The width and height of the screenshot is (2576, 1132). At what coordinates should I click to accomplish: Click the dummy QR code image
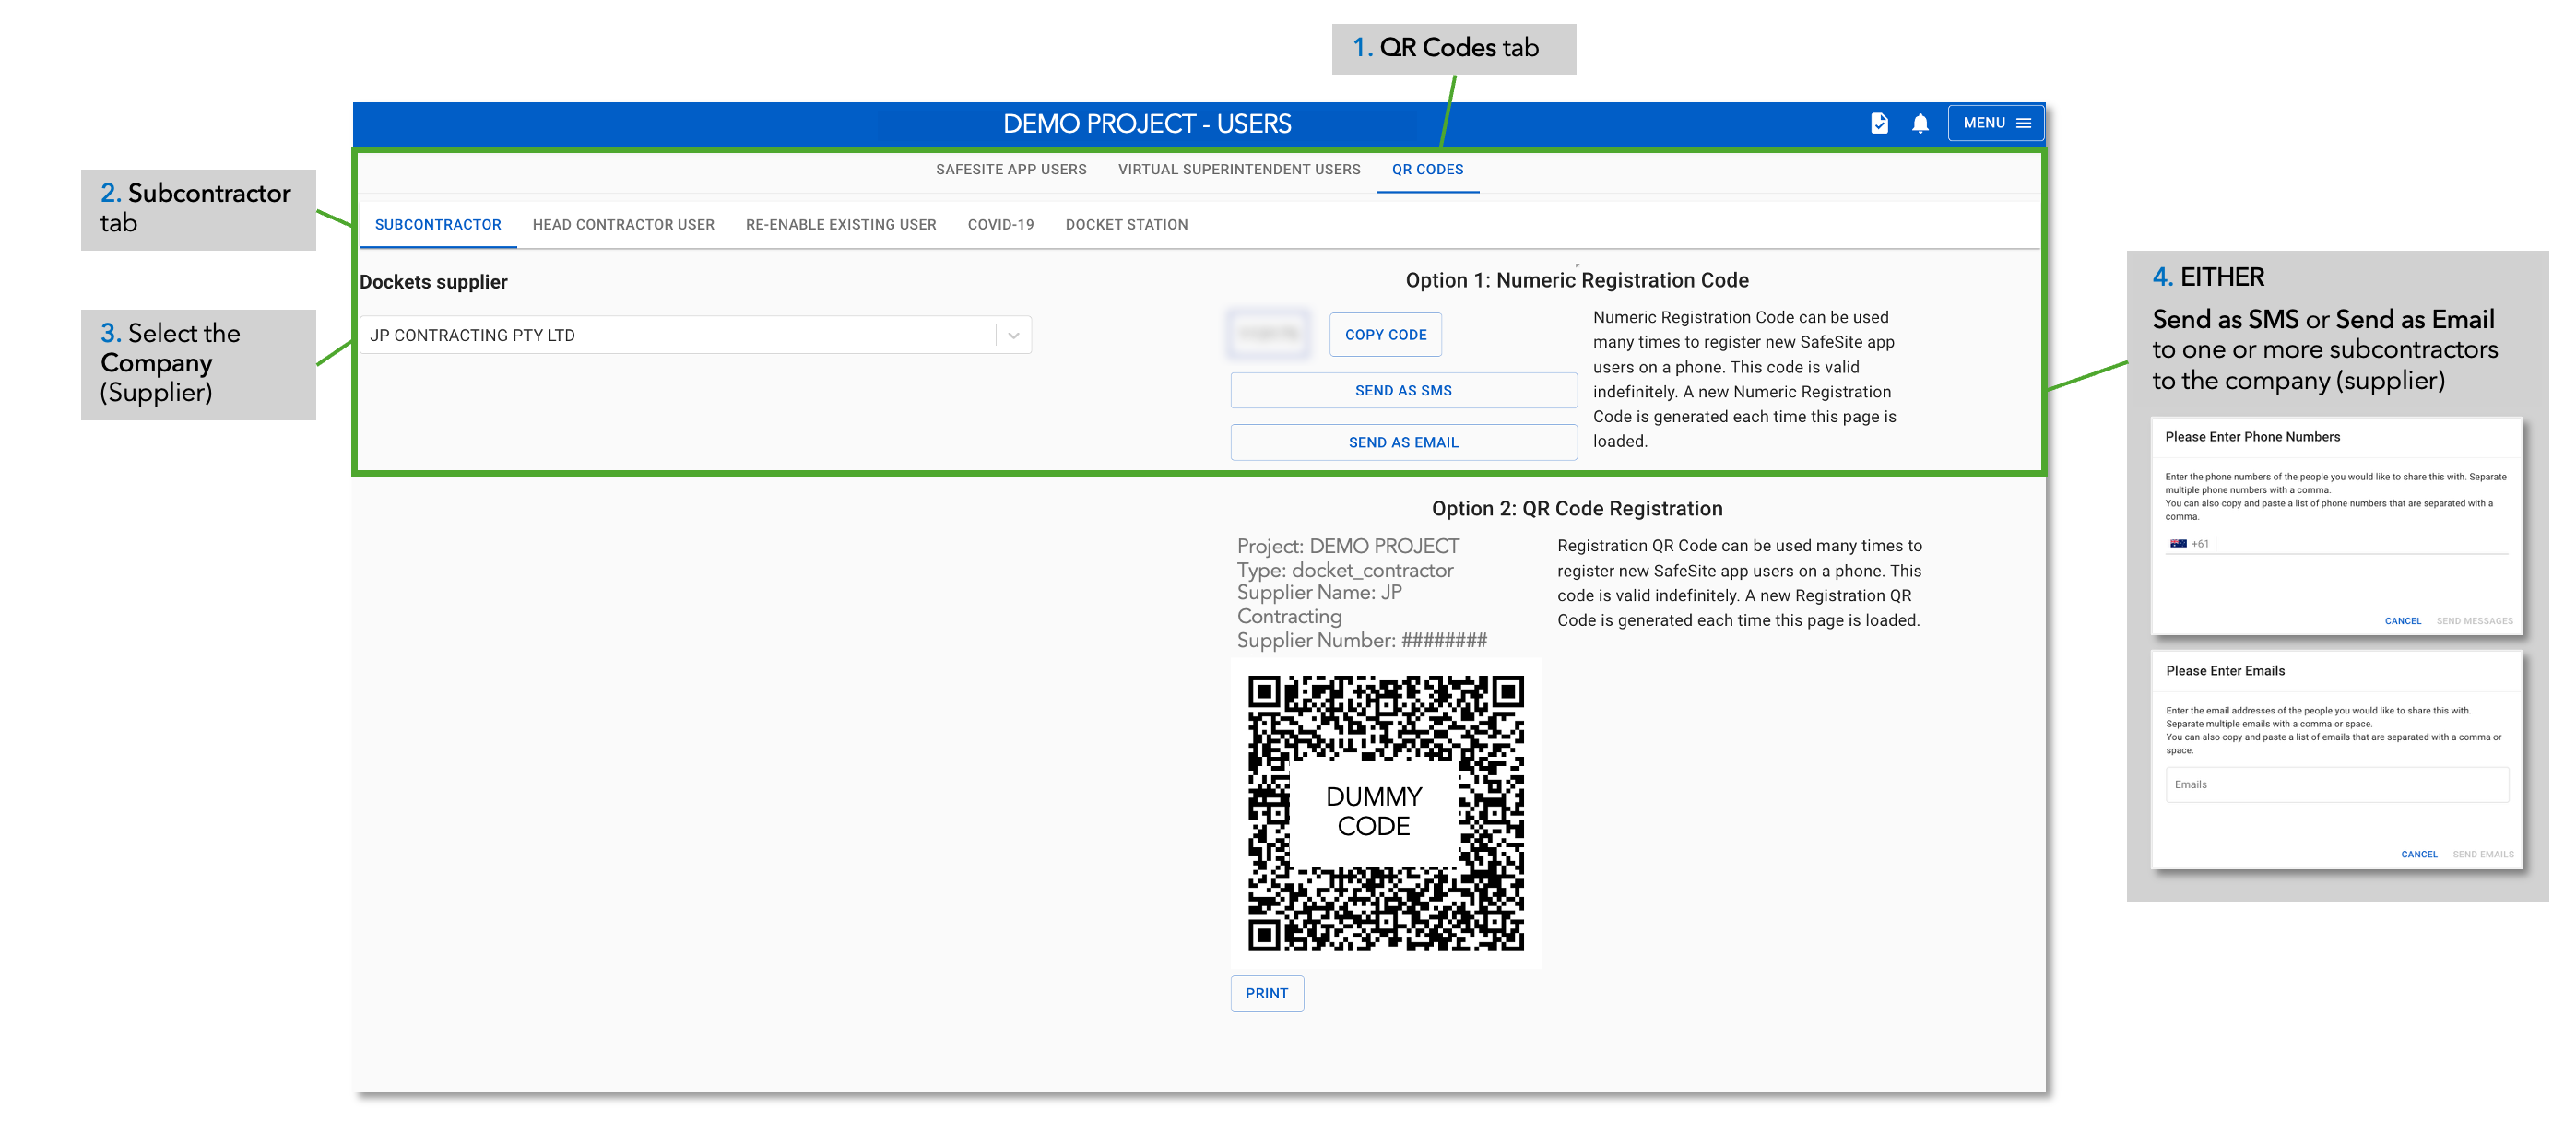point(1385,812)
